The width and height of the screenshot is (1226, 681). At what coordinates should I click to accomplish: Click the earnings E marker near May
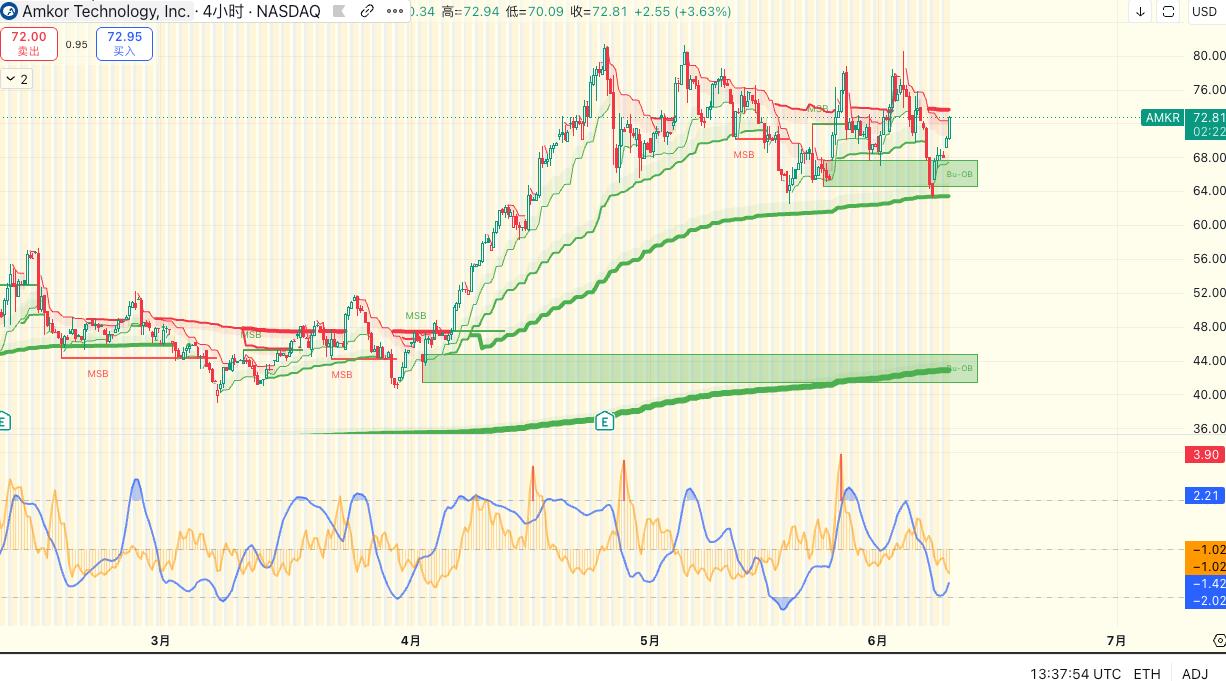tap(604, 419)
